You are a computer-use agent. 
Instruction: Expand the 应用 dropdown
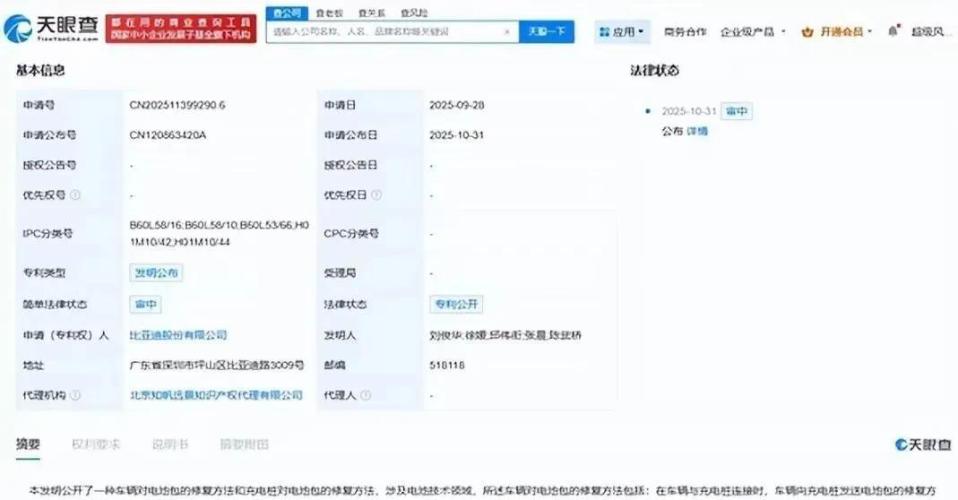[x=622, y=32]
